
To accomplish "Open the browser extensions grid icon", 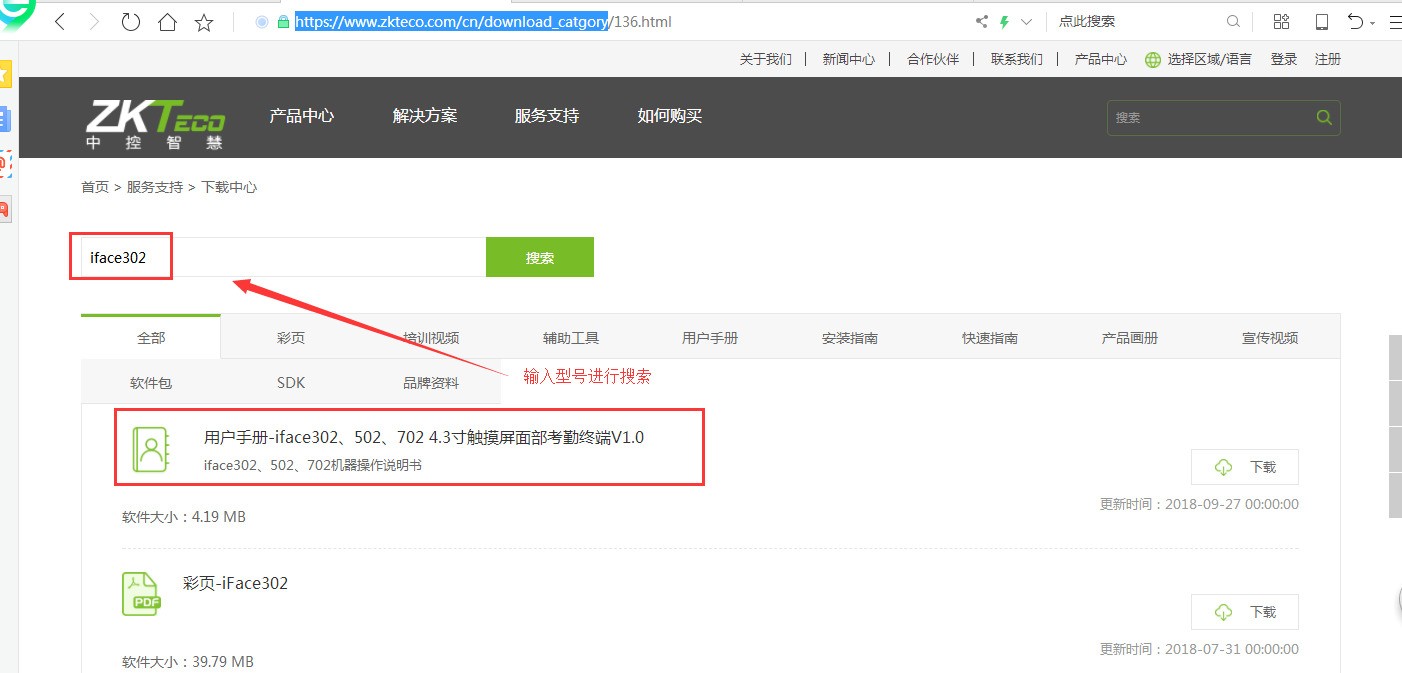I will pos(1281,22).
